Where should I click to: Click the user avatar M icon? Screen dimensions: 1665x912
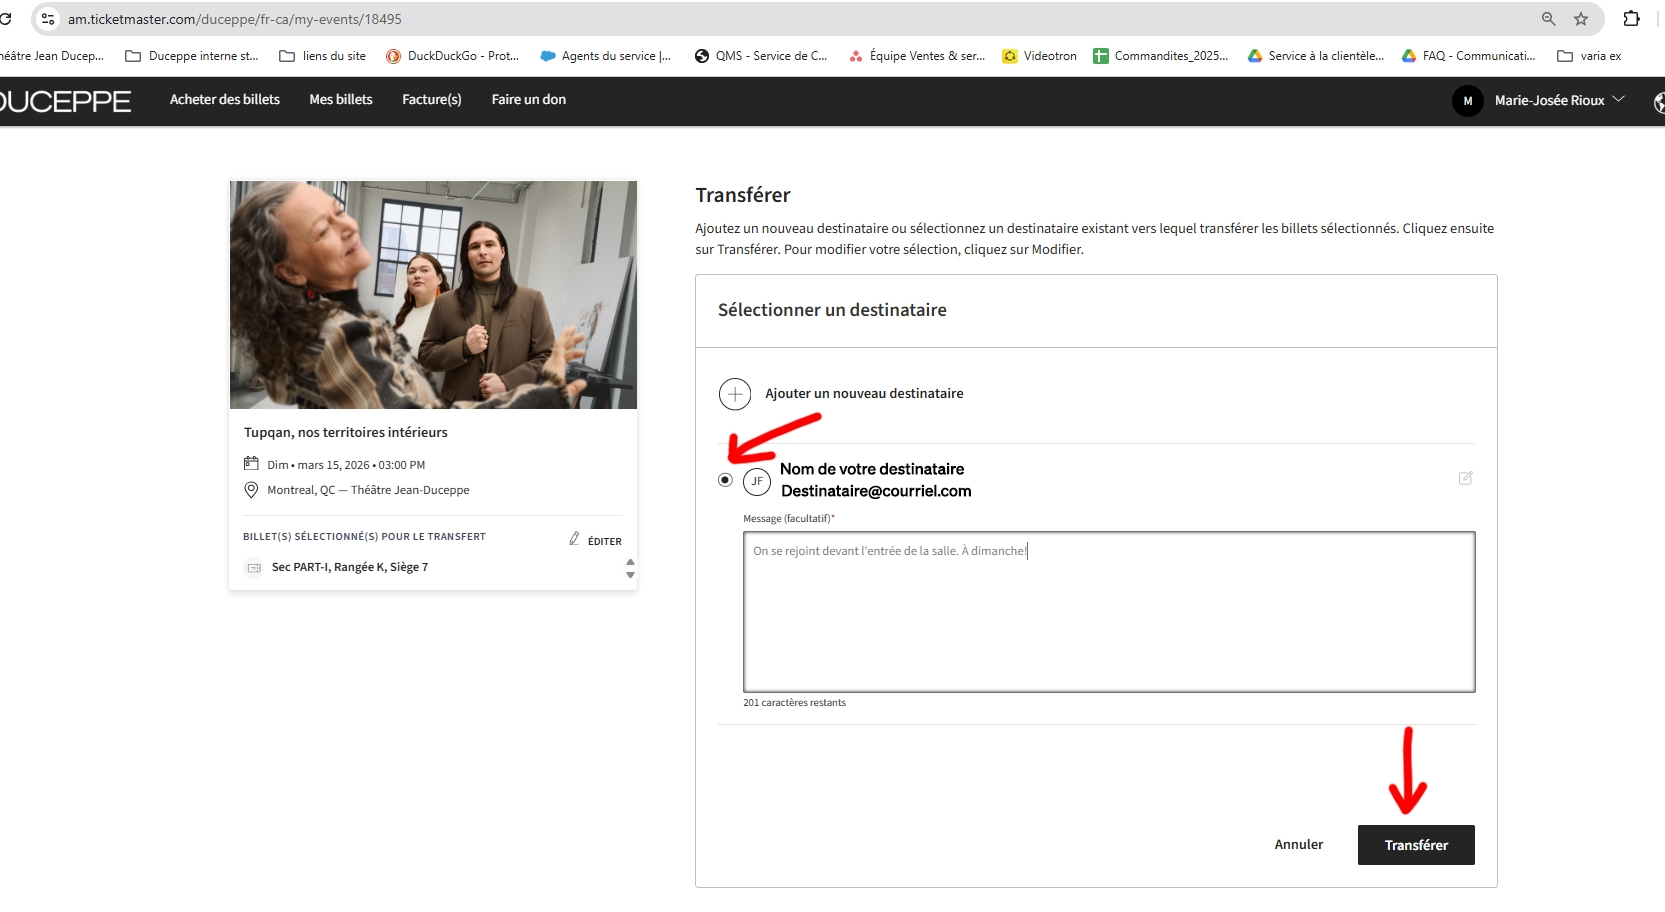(x=1467, y=101)
